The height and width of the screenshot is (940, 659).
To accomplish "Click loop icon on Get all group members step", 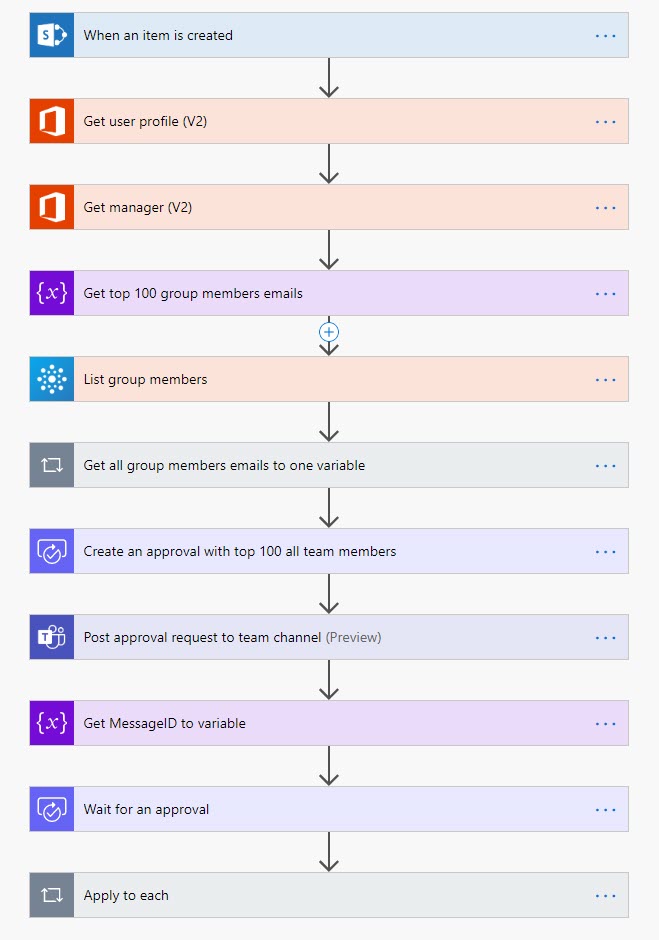I will tap(51, 465).
